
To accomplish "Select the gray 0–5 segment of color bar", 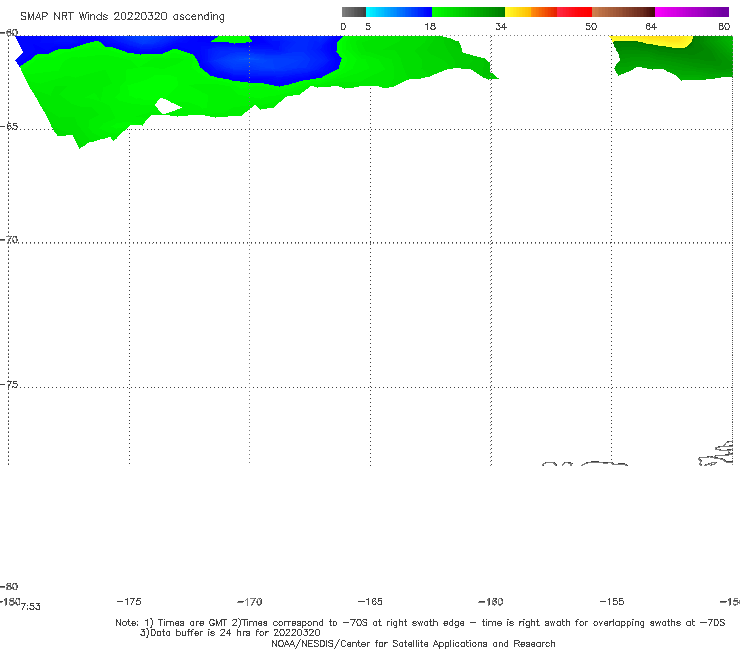I will pyautogui.click(x=354, y=12).
